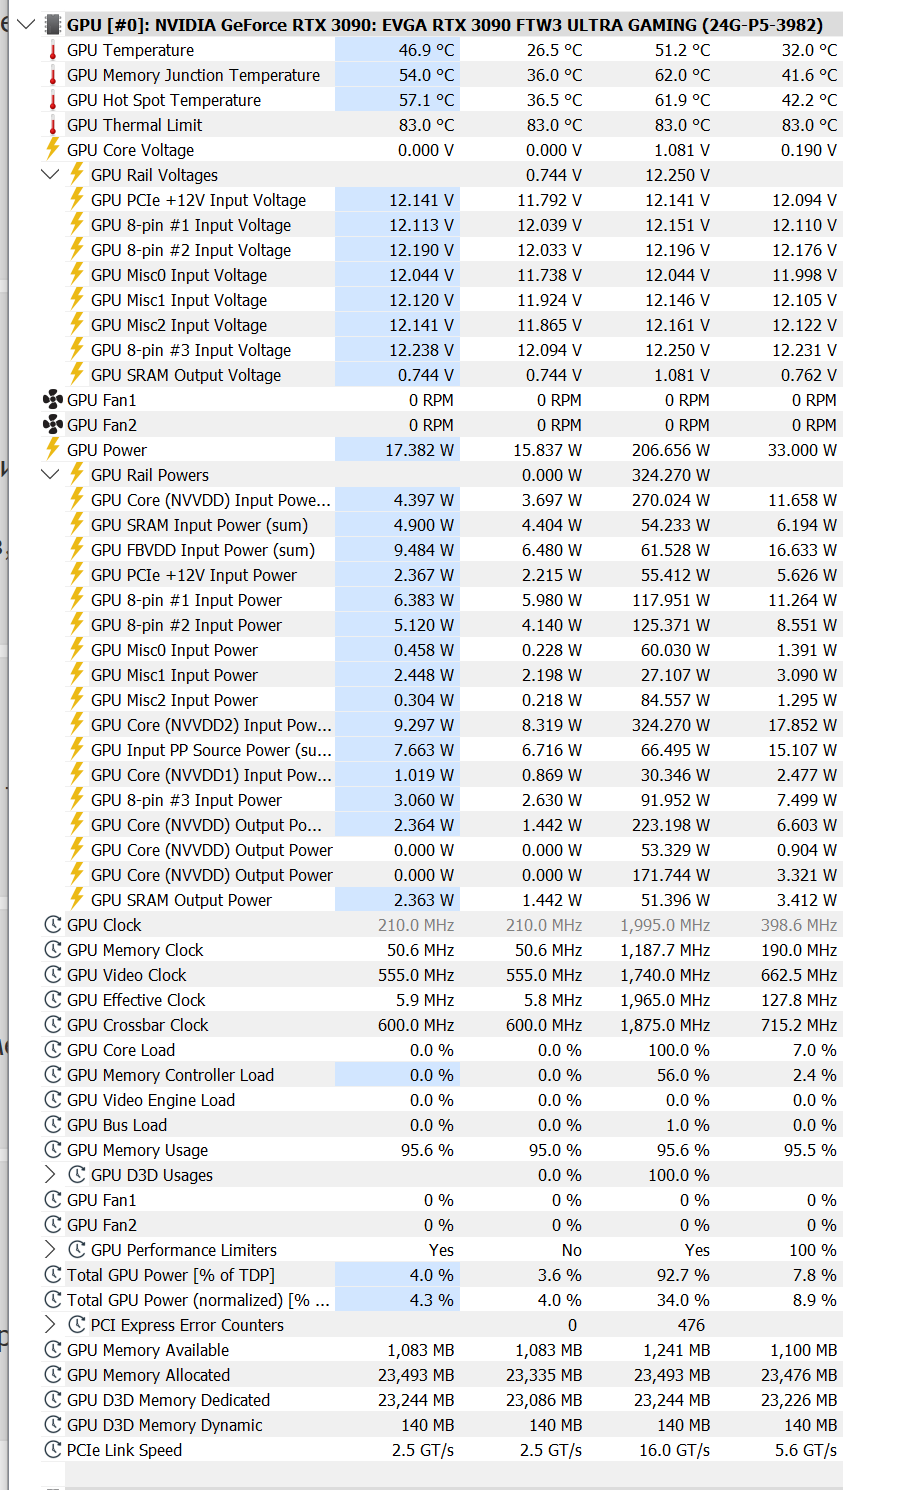
Task: Click the lightning icon for GPU SRAM Output Power
Action: pyautogui.click(x=77, y=898)
